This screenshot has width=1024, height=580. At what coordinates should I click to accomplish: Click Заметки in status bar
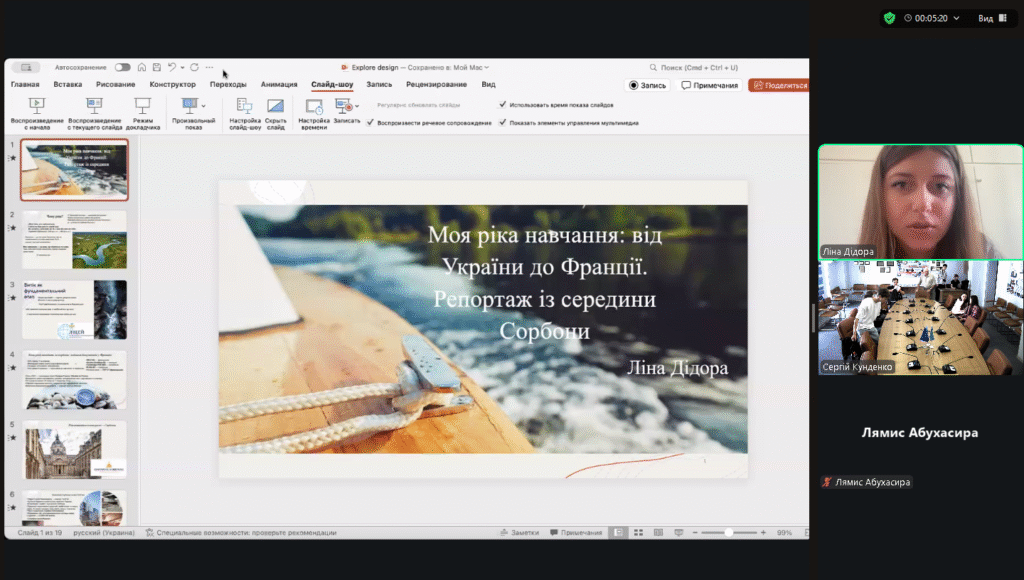click(x=520, y=532)
